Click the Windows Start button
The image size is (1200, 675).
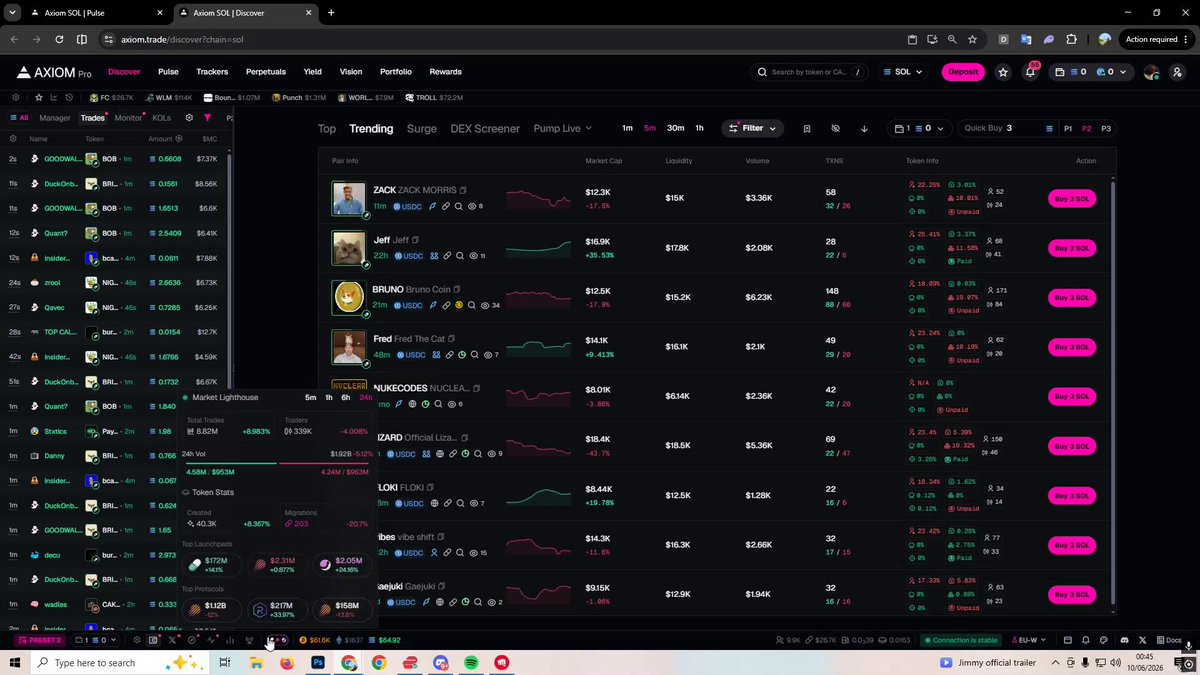coord(15,663)
